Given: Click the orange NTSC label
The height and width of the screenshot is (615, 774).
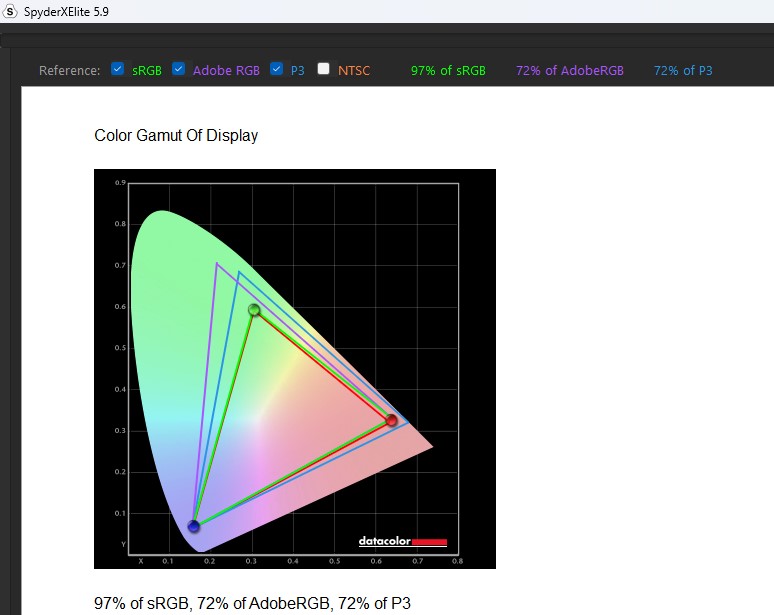Looking at the screenshot, I should pyautogui.click(x=354, y=71).
